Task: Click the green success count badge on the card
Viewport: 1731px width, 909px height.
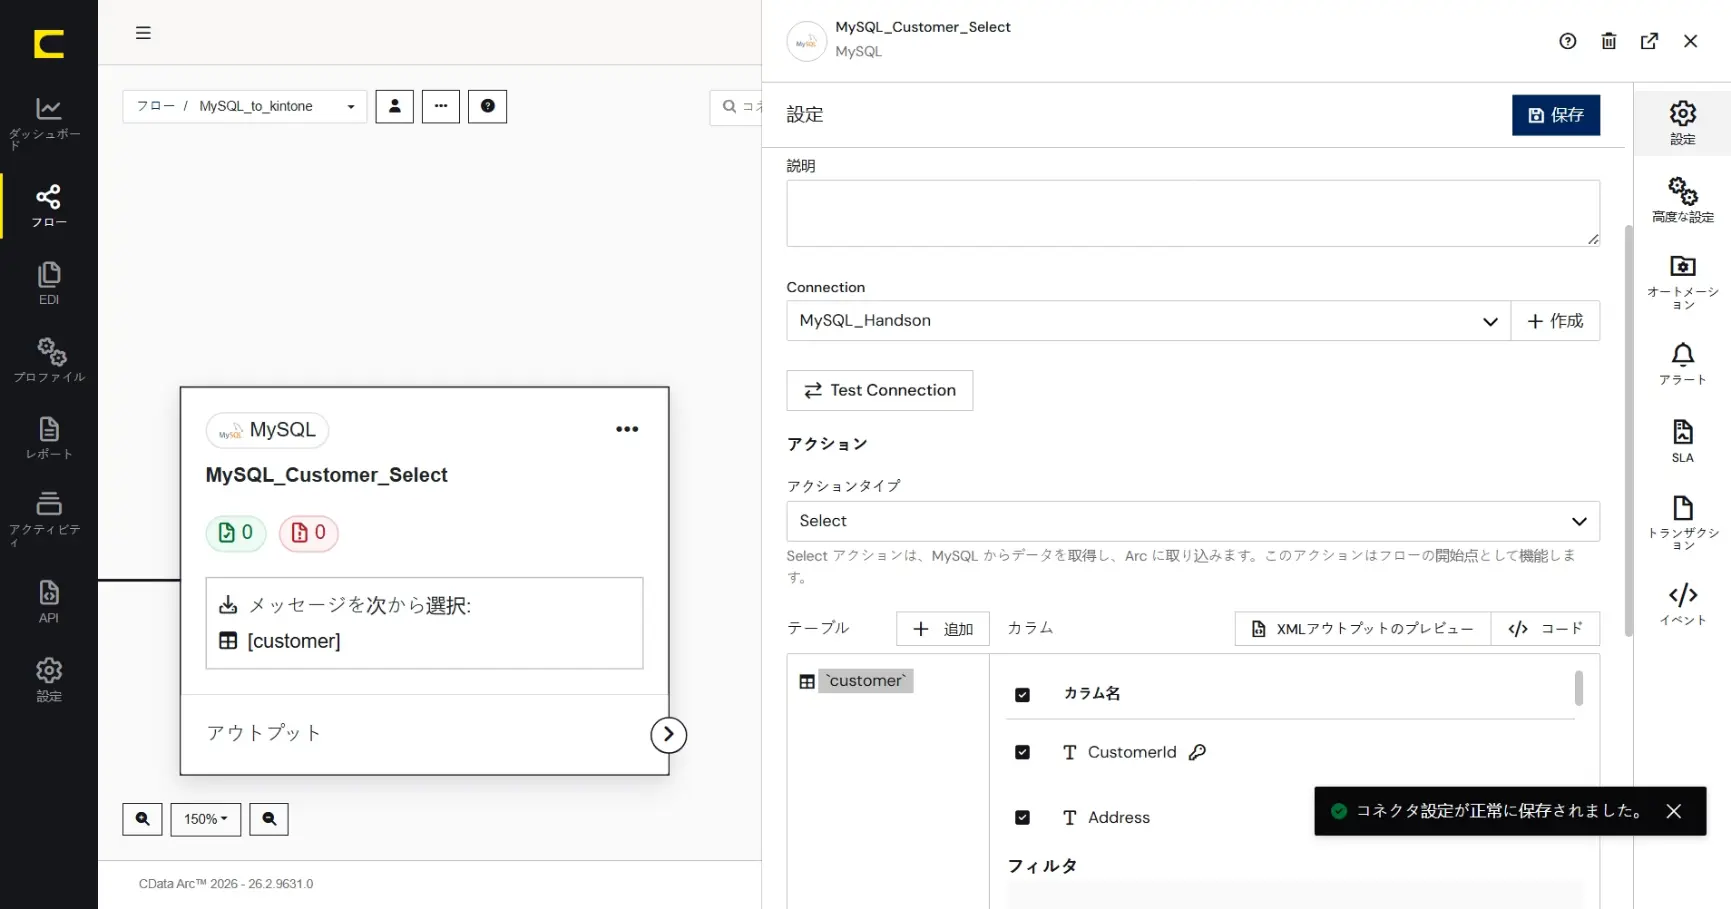Action: pyautogui.click(x=236, y=533)
